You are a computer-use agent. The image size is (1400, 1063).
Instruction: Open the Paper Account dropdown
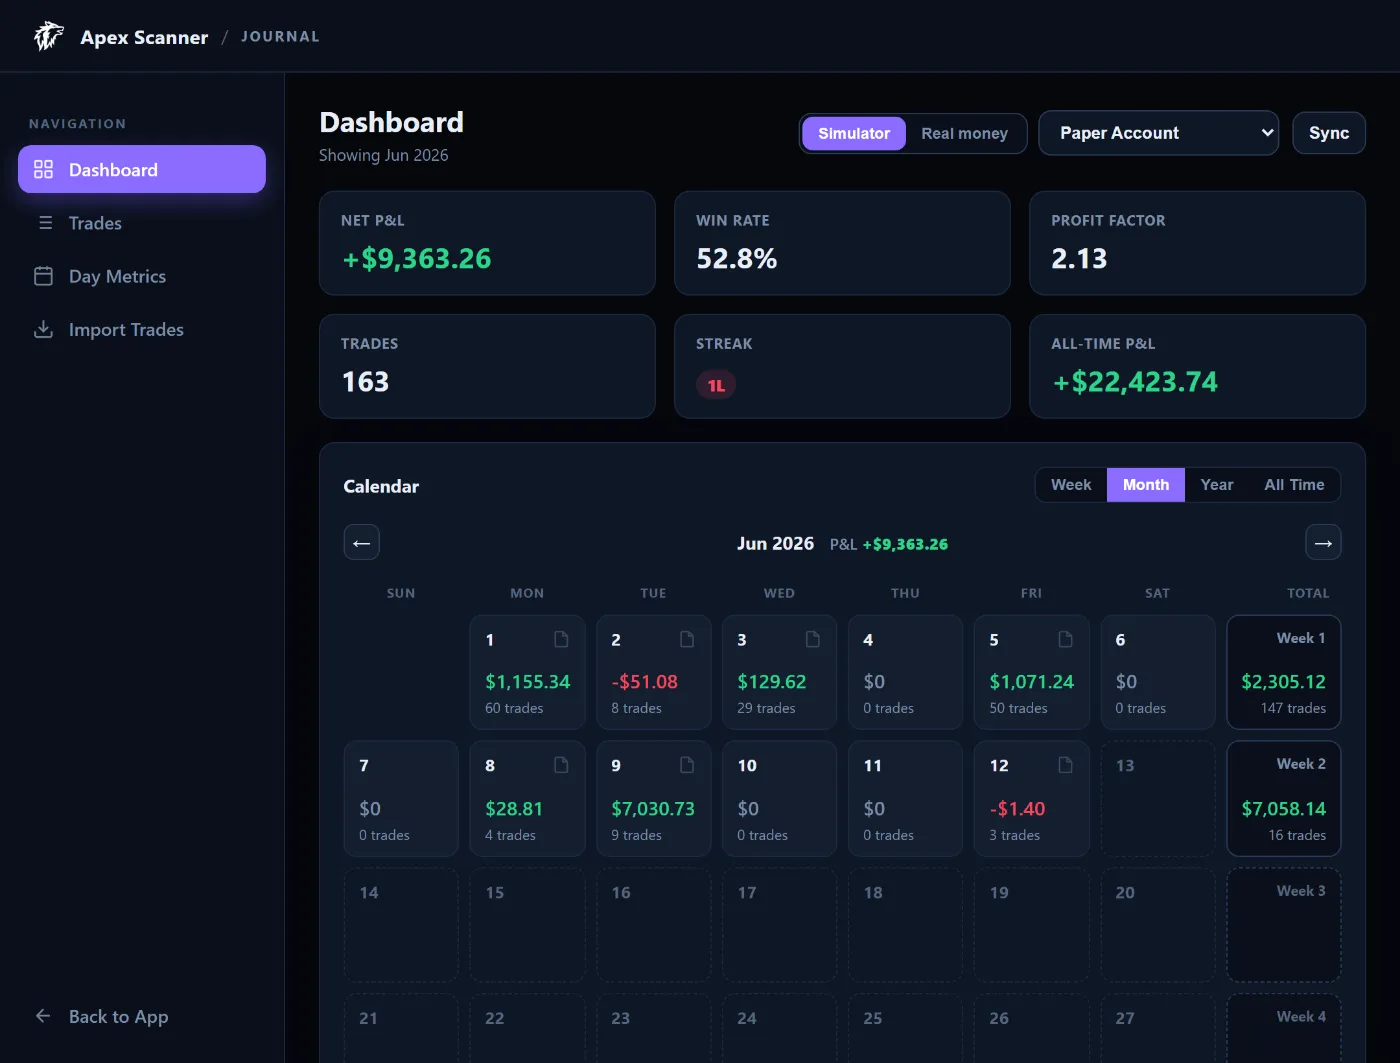click(1159, 133)
